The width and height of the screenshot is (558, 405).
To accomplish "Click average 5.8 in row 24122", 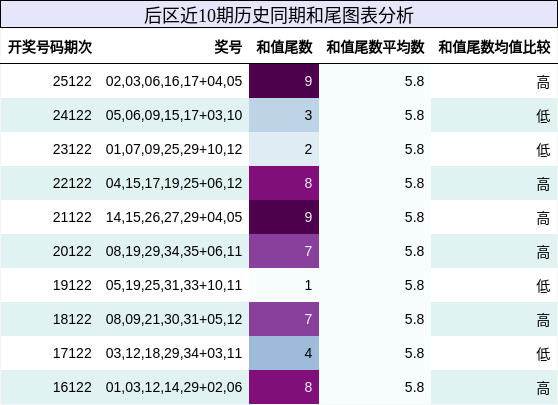I will point(414,115).
